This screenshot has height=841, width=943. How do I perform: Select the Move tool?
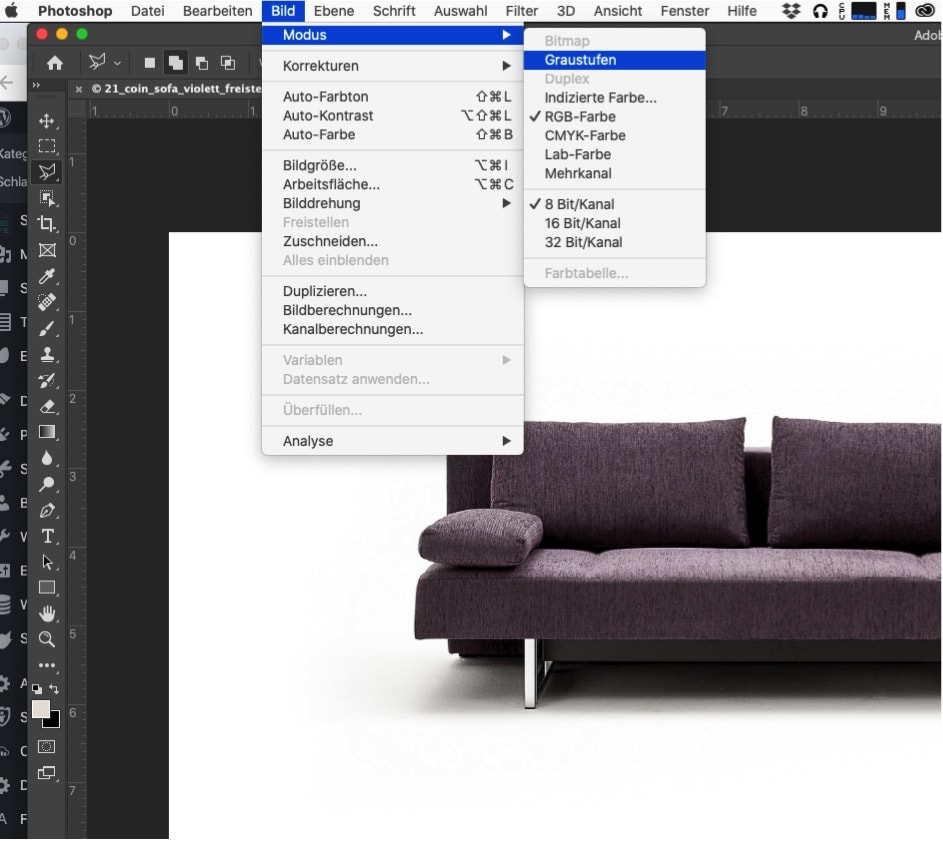[x=47, y=121]
